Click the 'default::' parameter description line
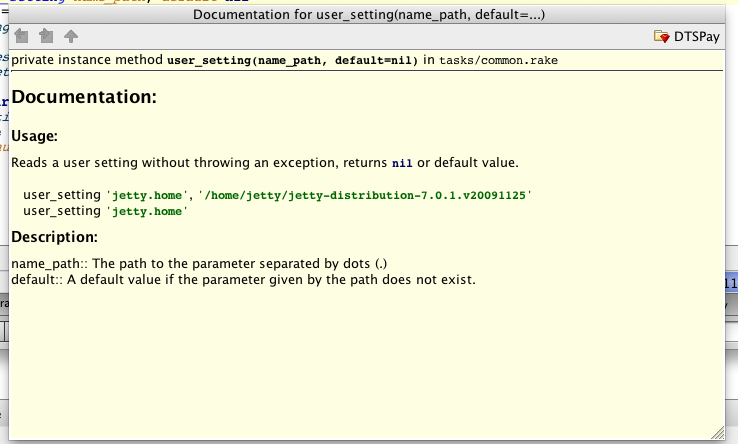738x444 pixels. click(x=243, y=280)
